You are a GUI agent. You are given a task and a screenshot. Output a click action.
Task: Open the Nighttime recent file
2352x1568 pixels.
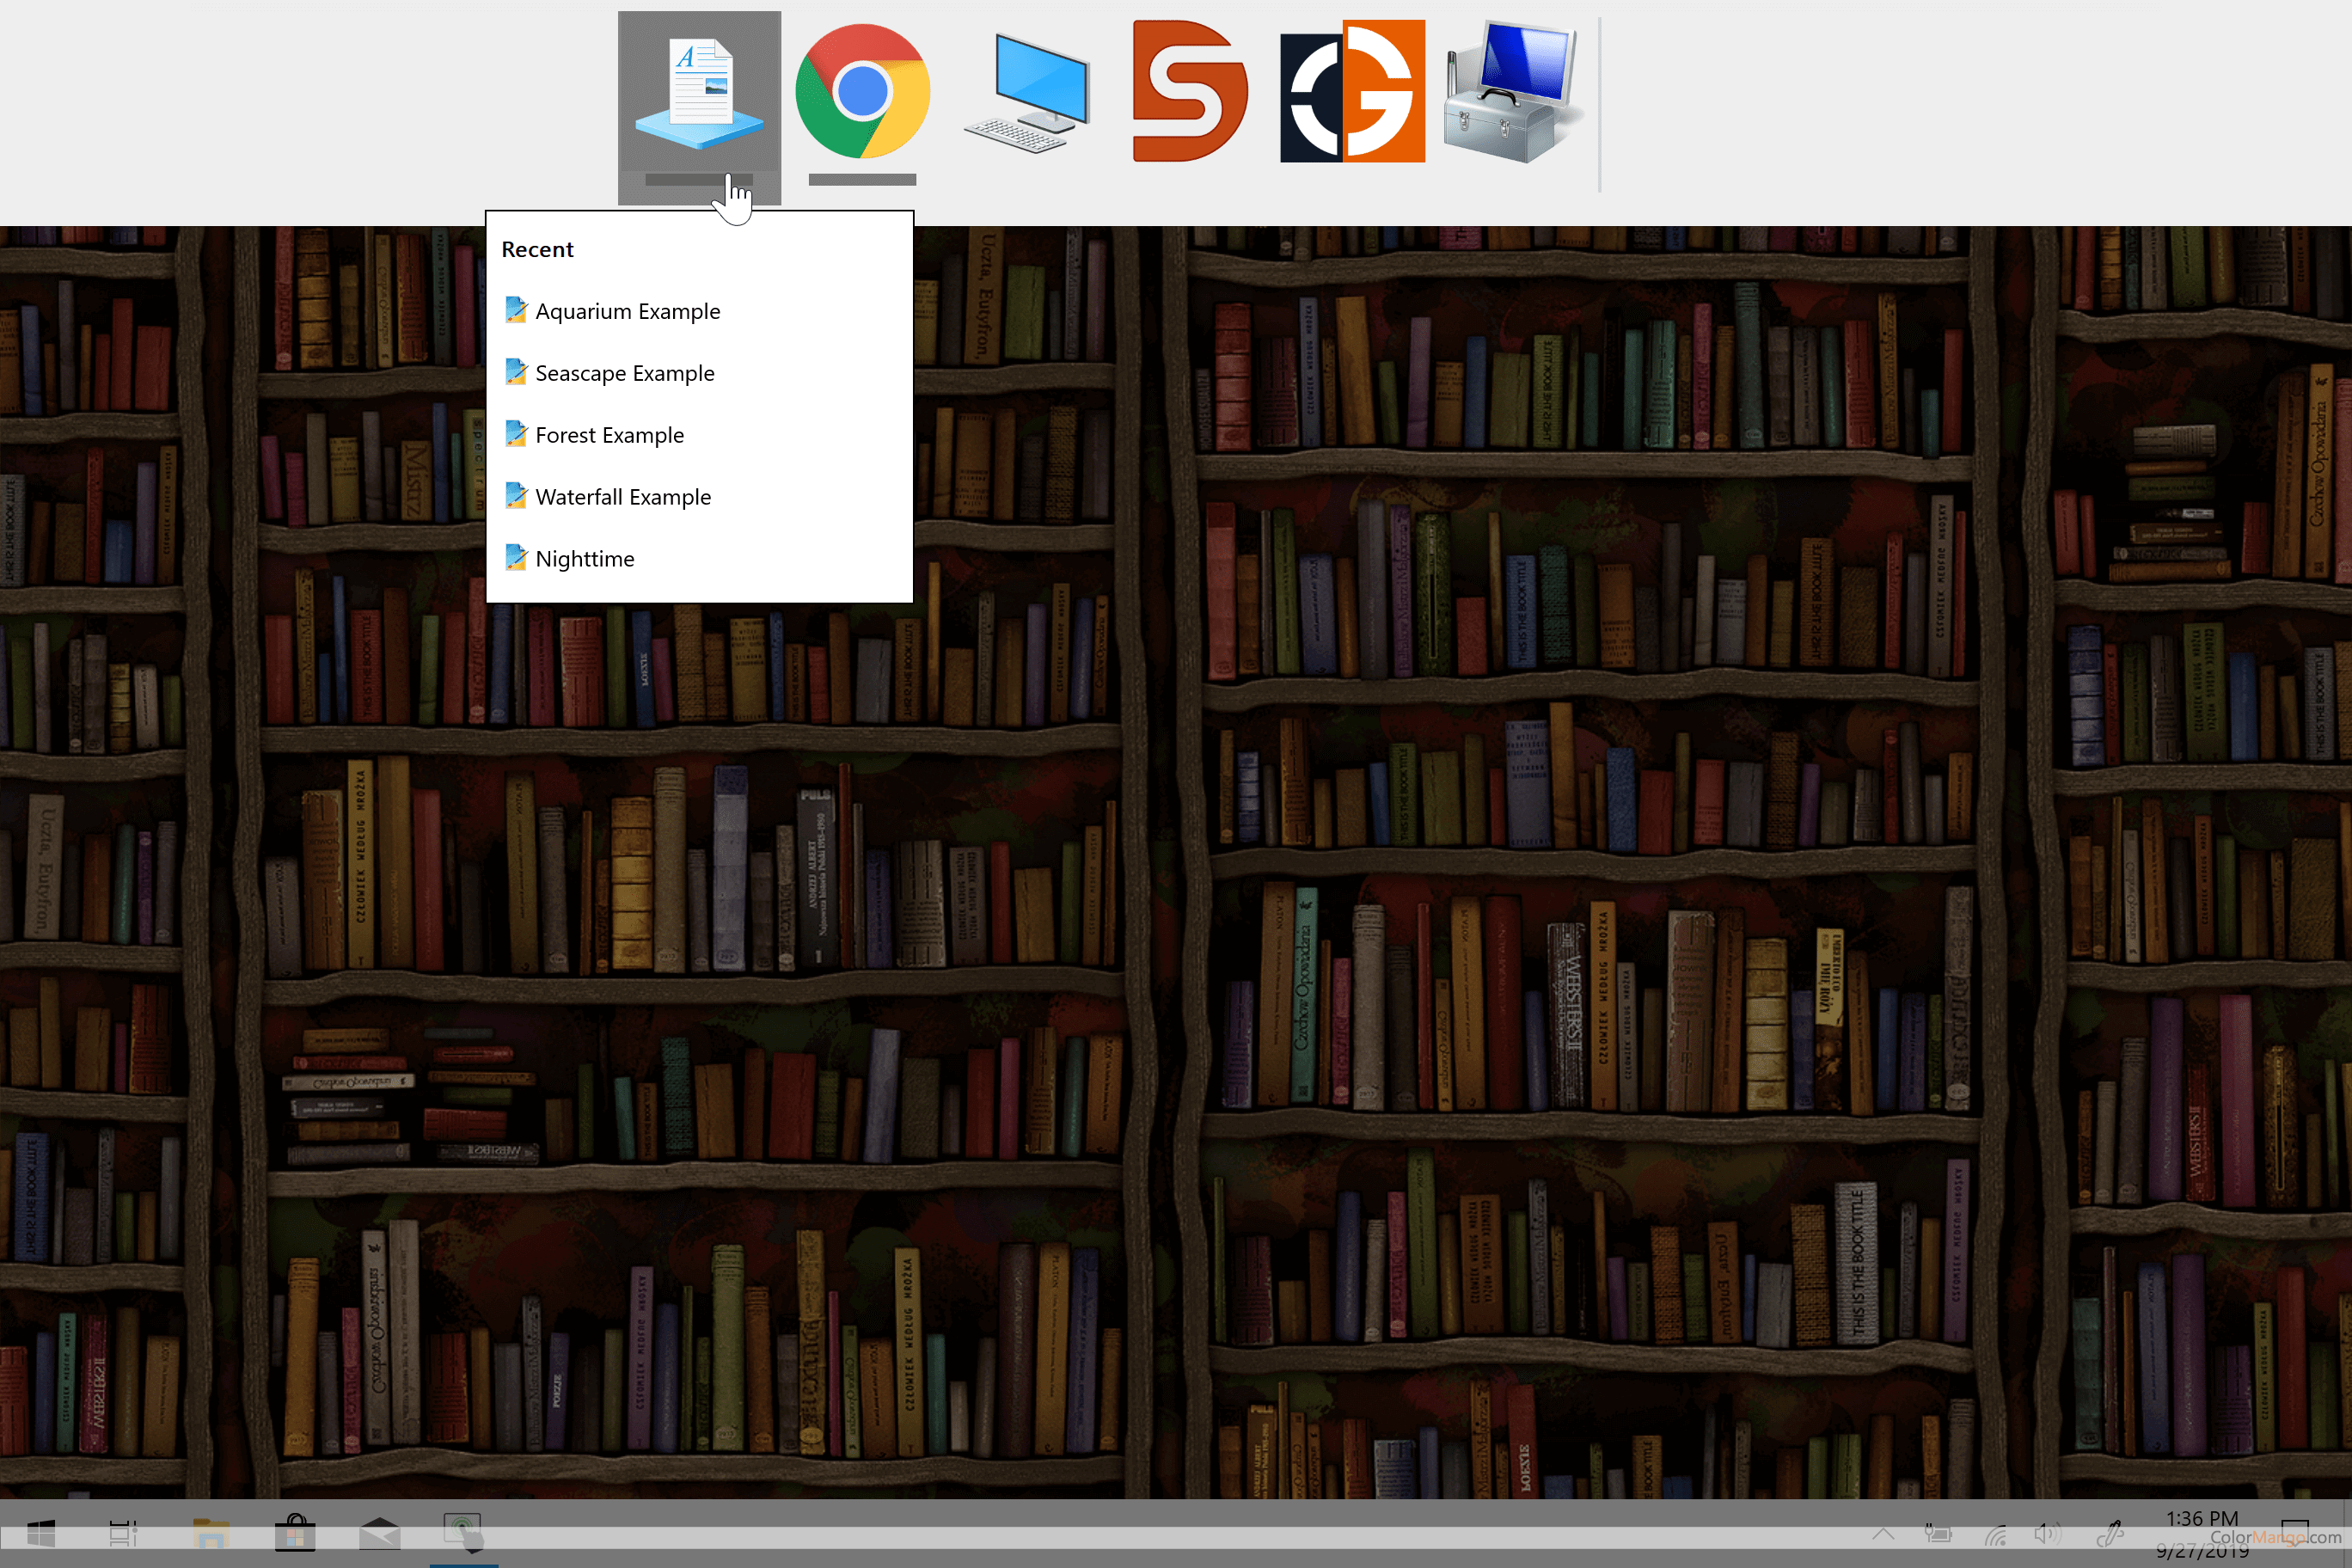(x=584, y=559)
